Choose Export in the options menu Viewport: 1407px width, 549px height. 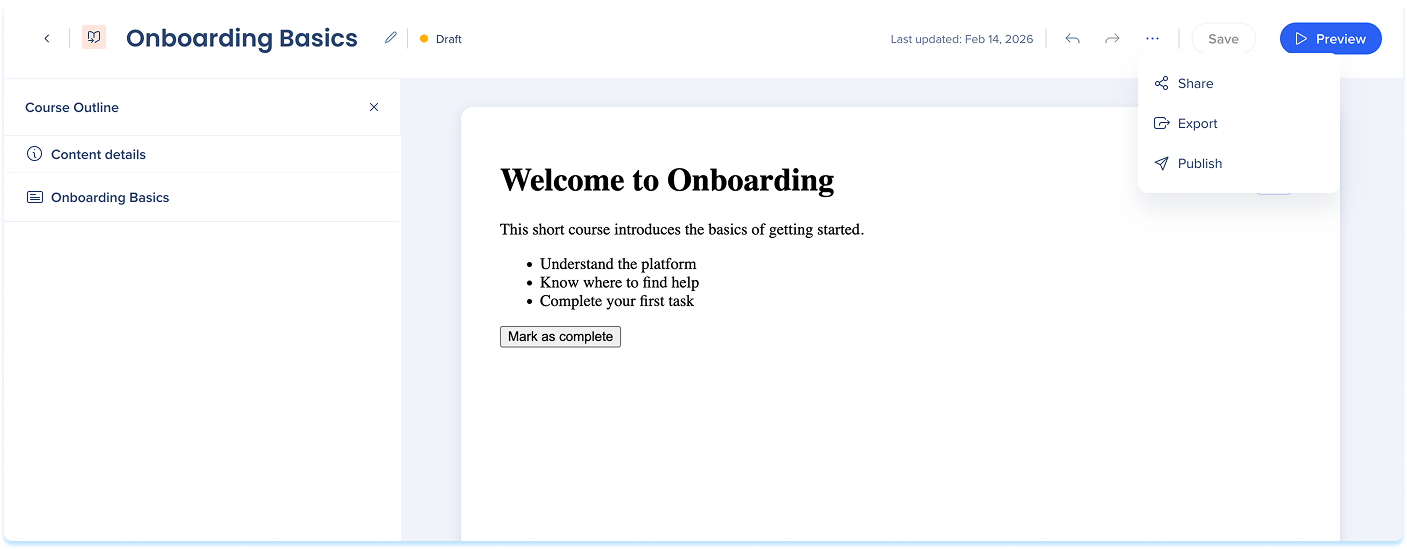click(1196, 124)
